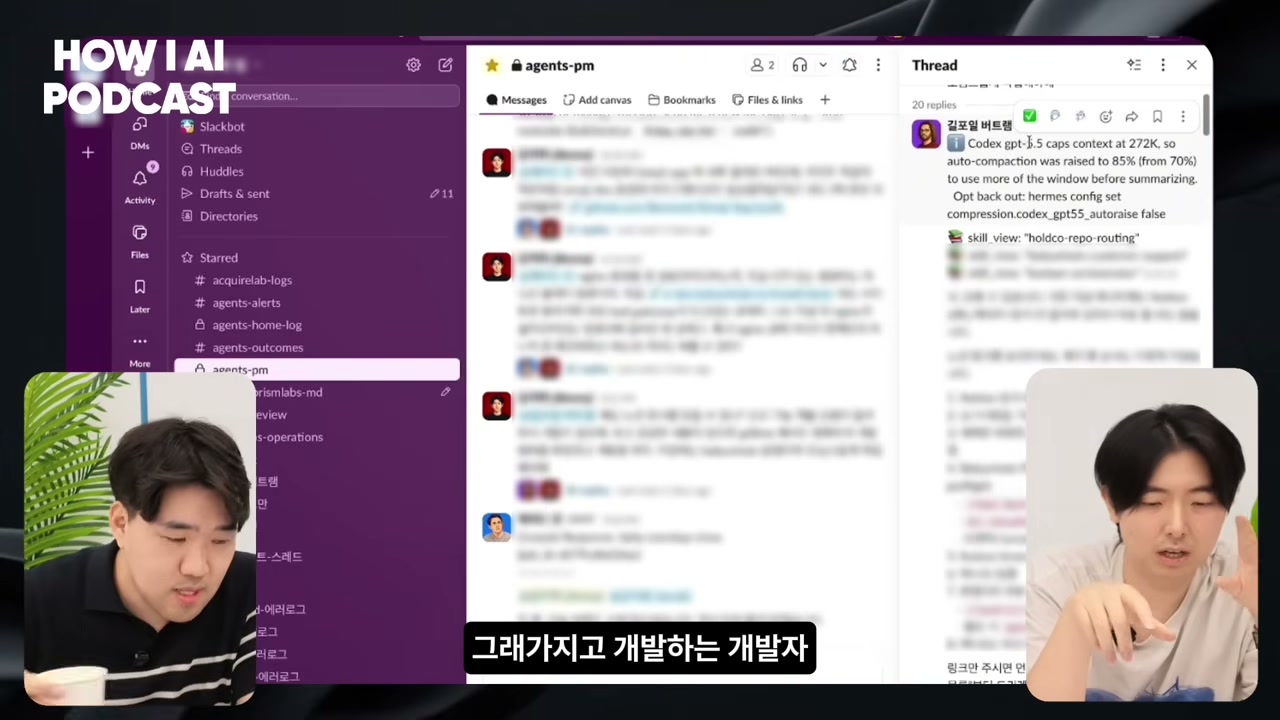
Task: Toggle the star on agents-pm channel
Action: tap(492, 65)
